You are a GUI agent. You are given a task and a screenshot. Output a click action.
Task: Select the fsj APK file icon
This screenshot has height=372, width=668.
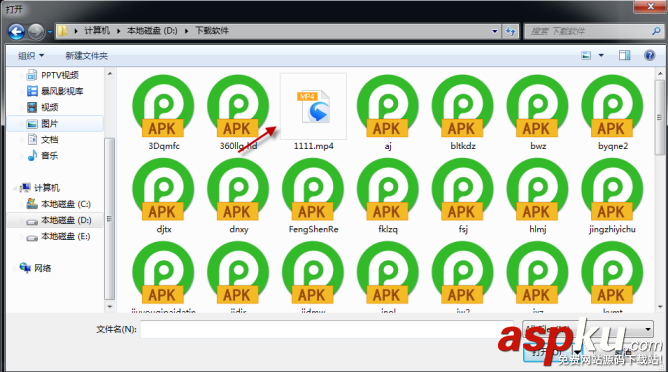[463, 189]
